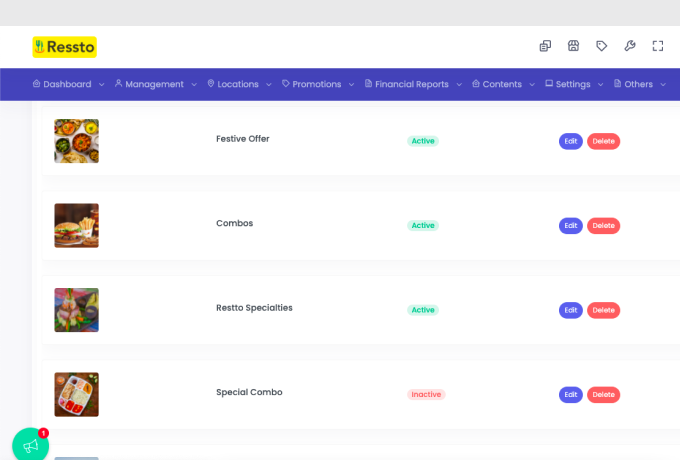Expand the Others dropdown chevron

coord(663,85)
